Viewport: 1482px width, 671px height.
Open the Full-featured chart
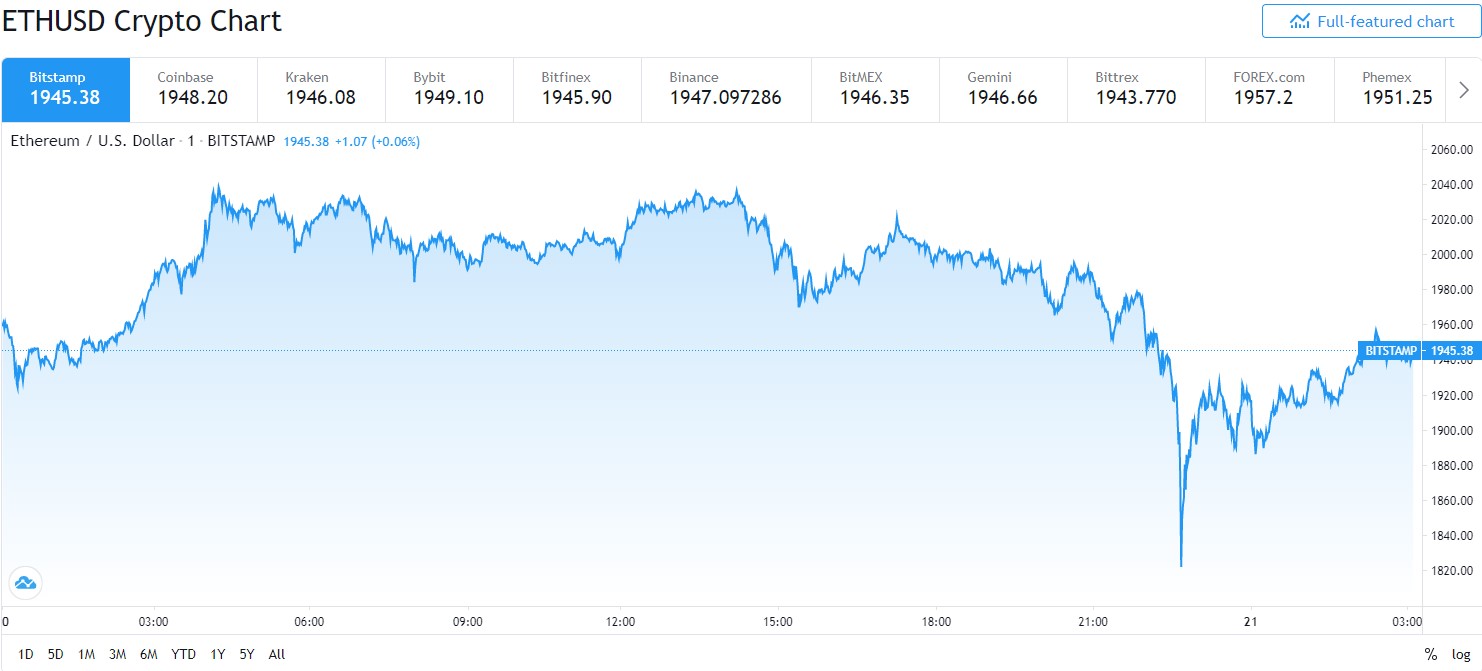[x=1371, y=21]
